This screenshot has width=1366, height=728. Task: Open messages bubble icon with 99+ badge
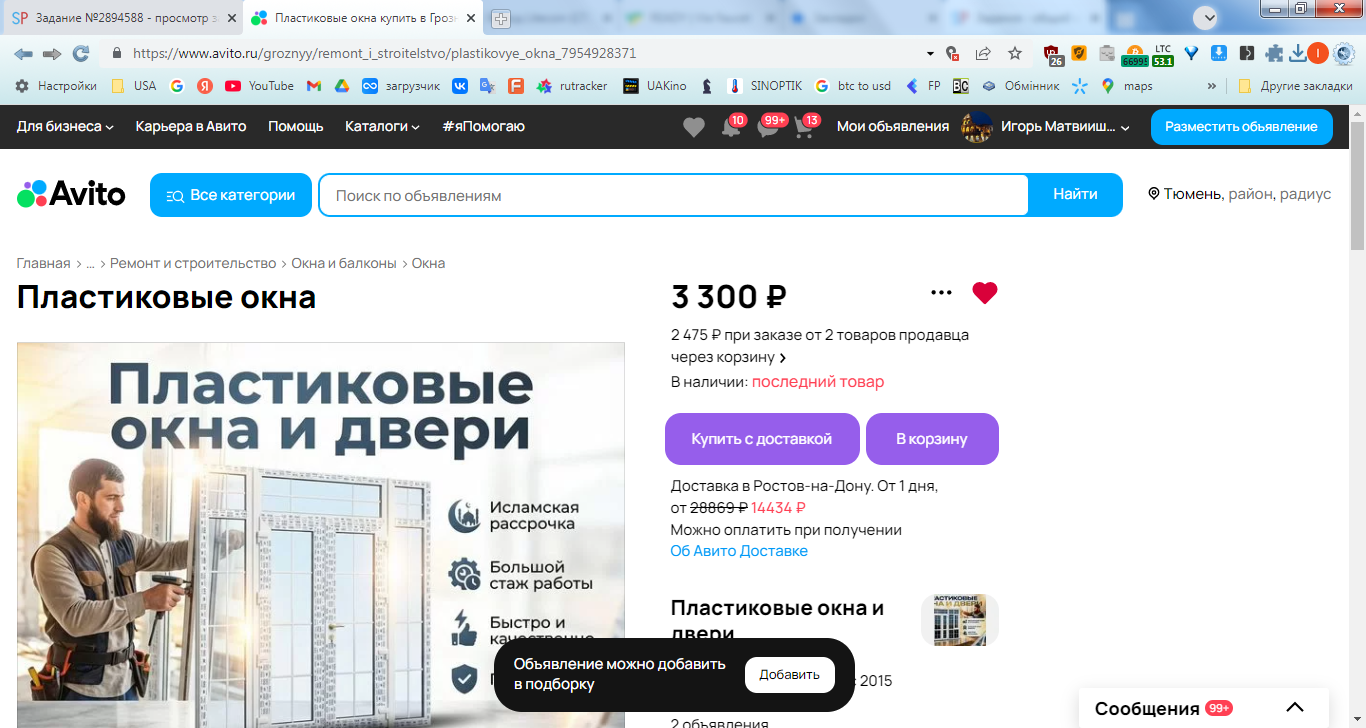[x=768, y=128]
